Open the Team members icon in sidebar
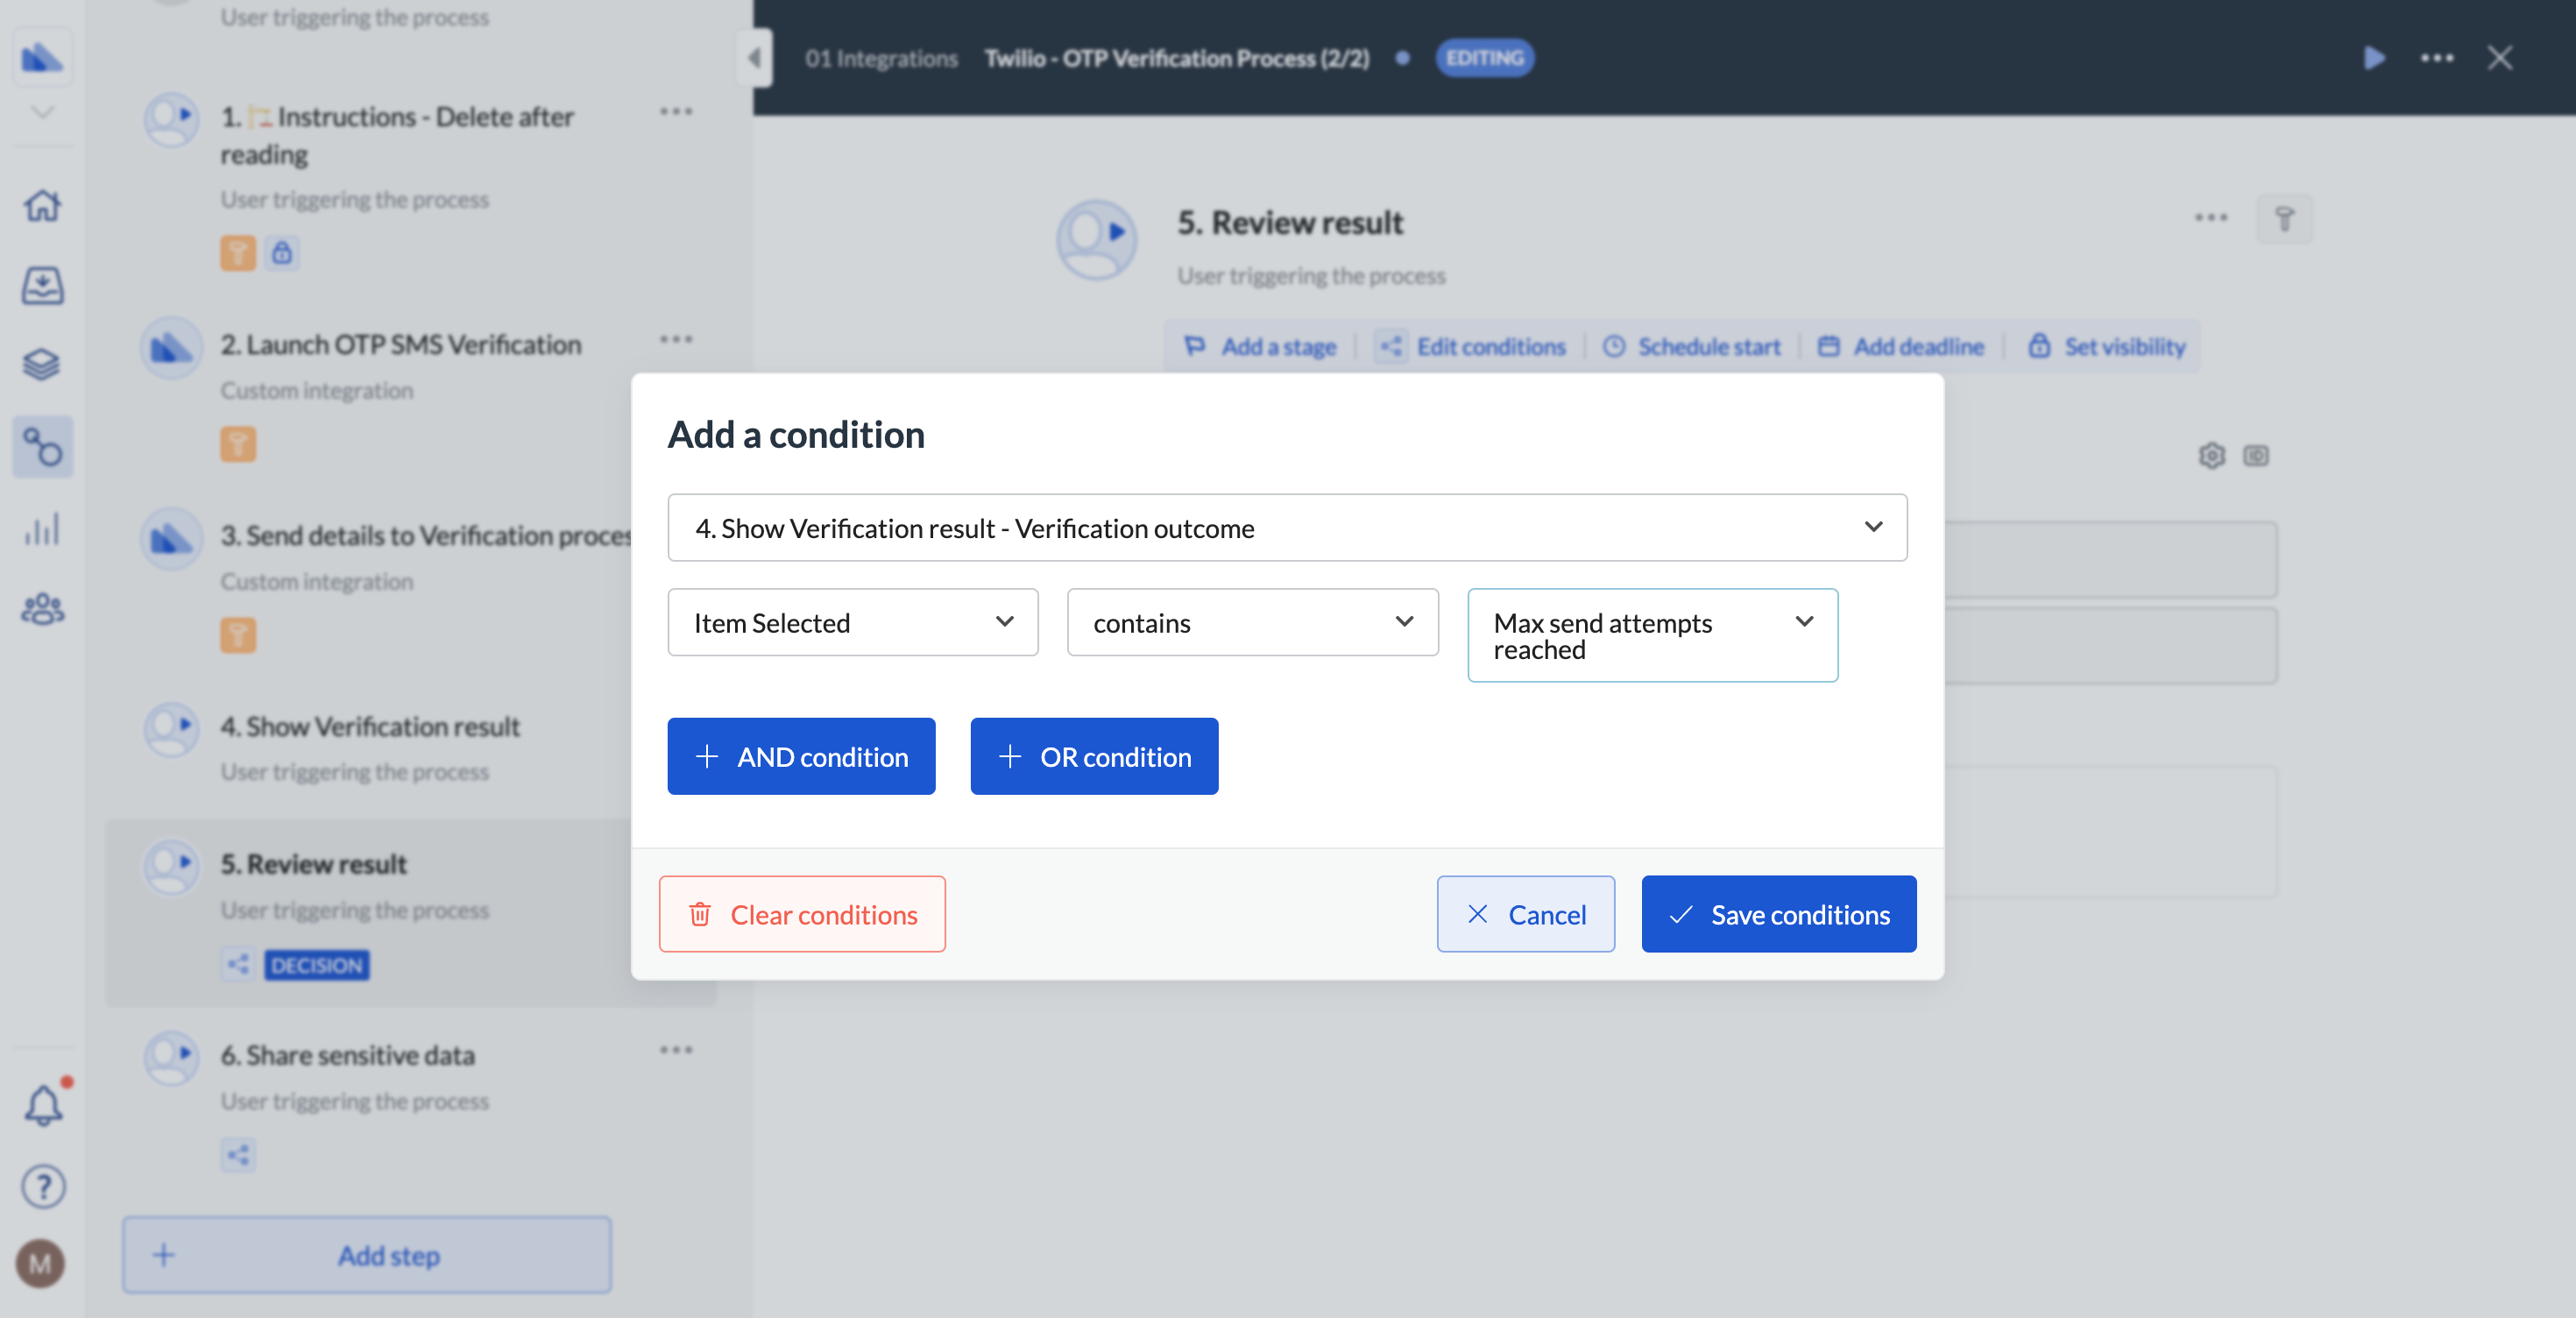2576x1318 pixels. coord(42,610)
